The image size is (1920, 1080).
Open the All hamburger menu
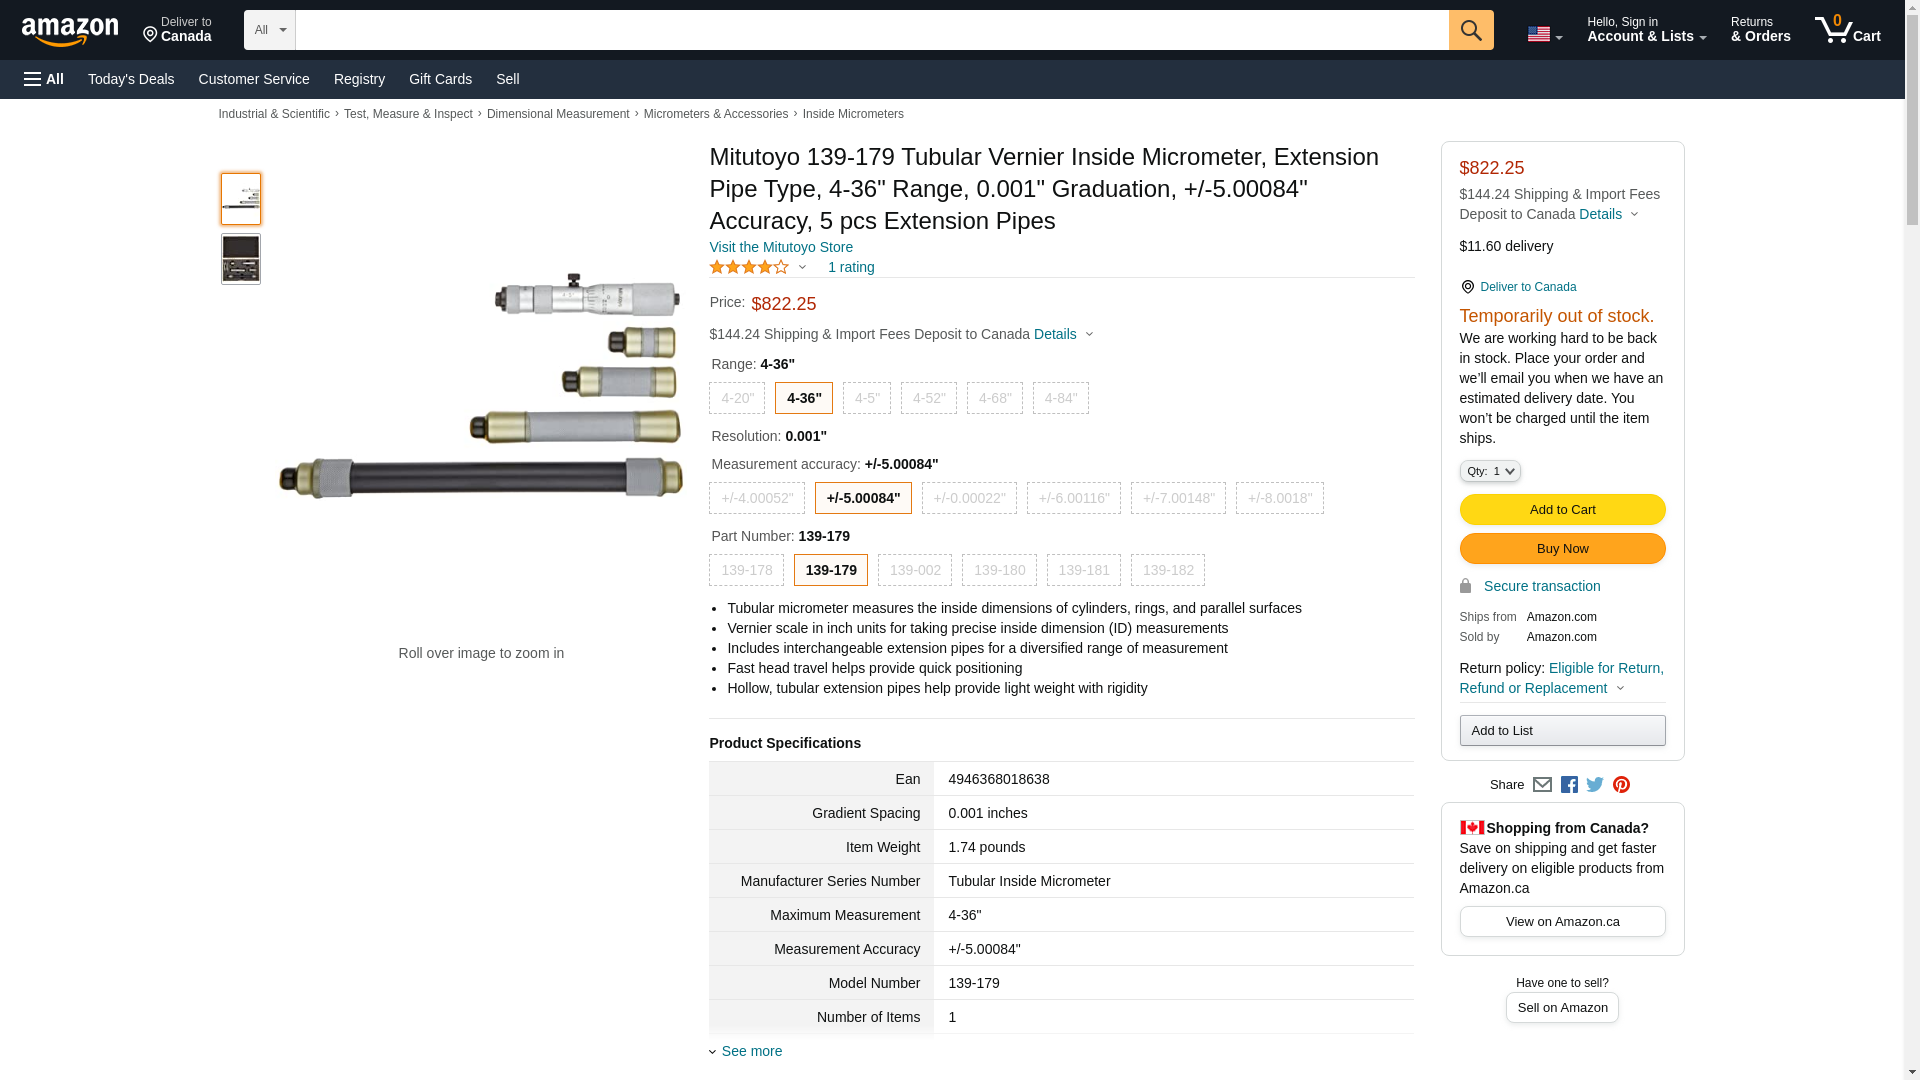(x=44, y=79)
